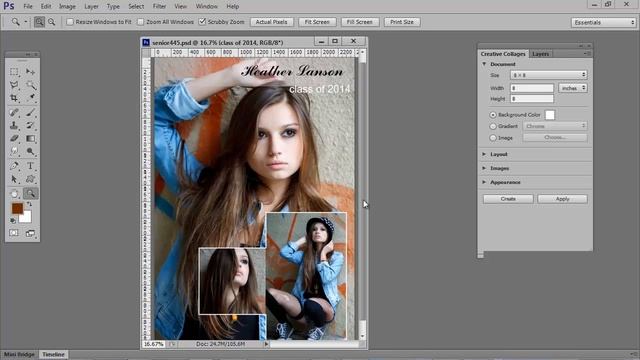Select the Lasso tool

pos(14,85)
